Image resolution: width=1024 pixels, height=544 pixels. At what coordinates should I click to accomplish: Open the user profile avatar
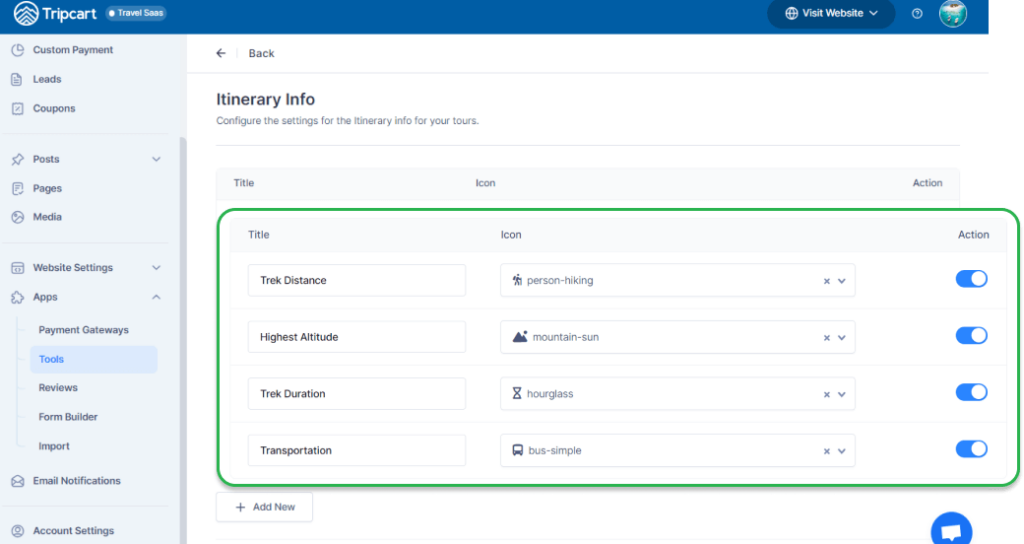953,14
